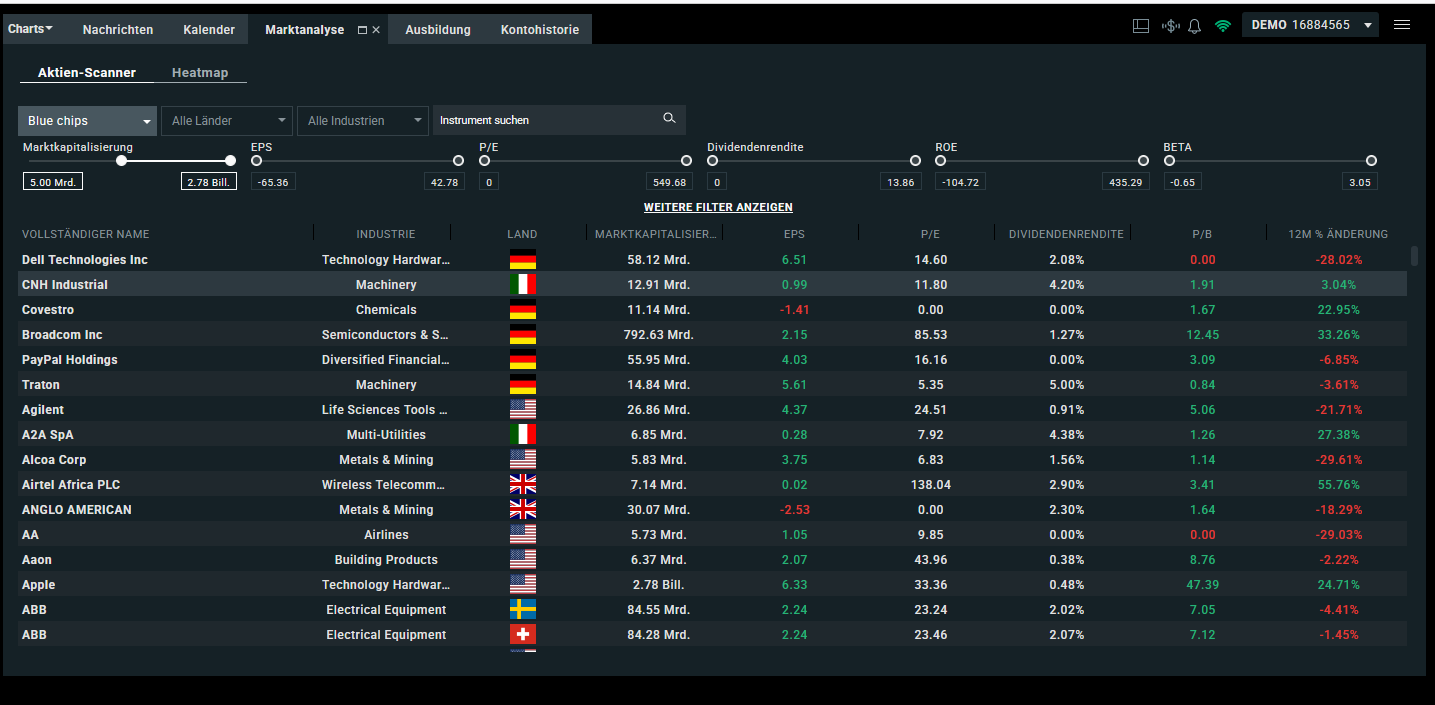Open the notifications bell icon
The height and width of the screenshot is (705, 1435).
1194,24
